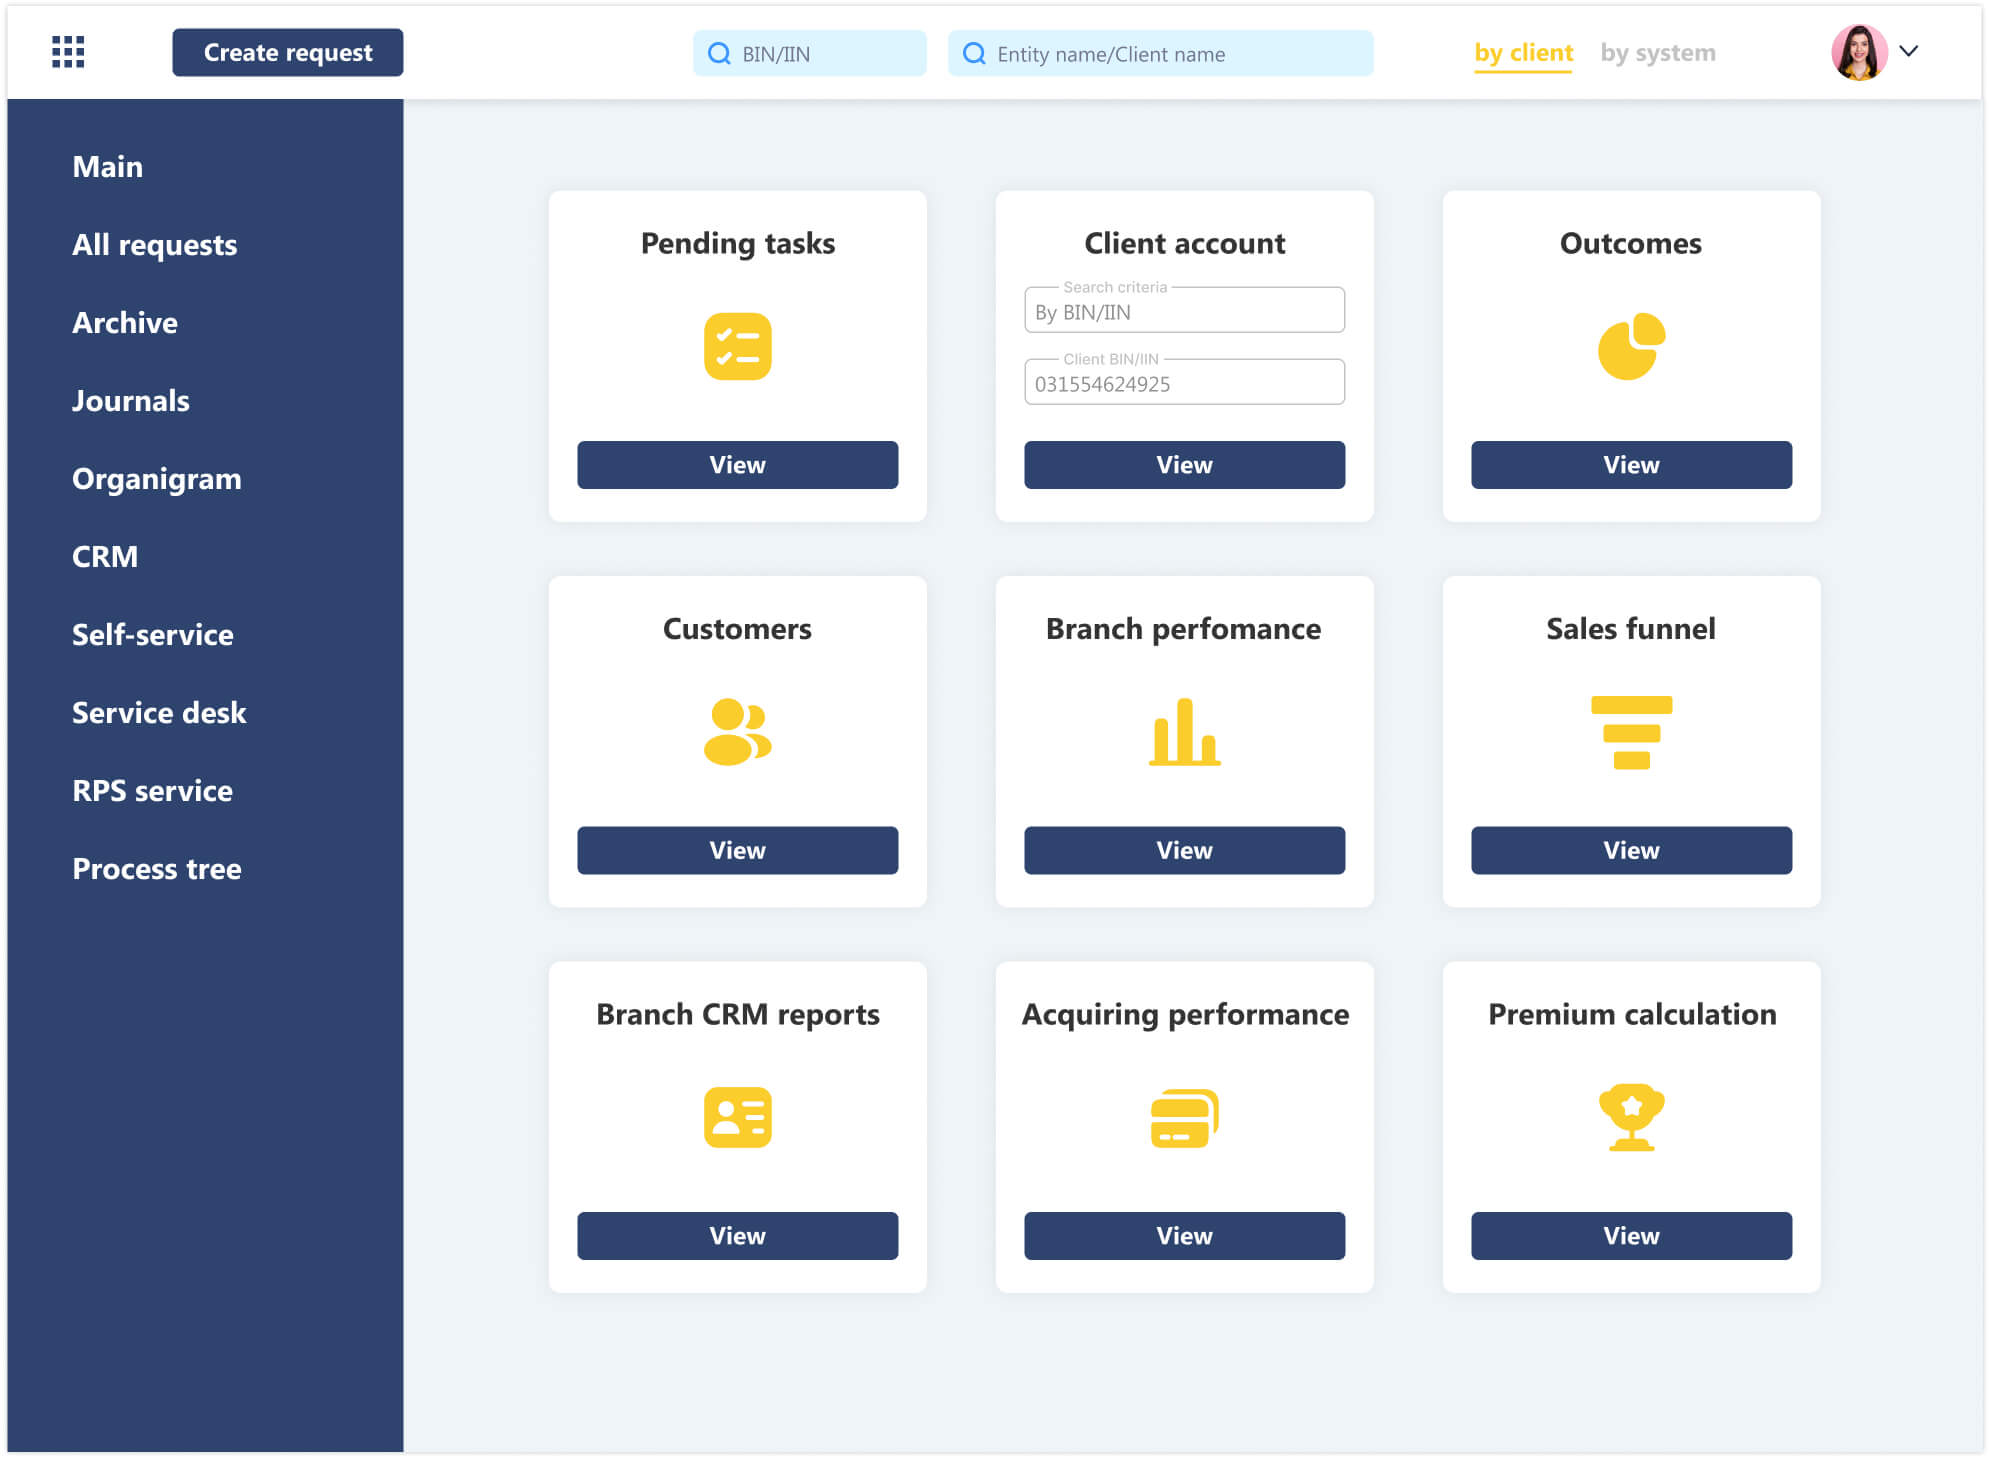Click the Premium calculation trophy icon
The image size is (1989, 1458).
coord(1630,1117)
